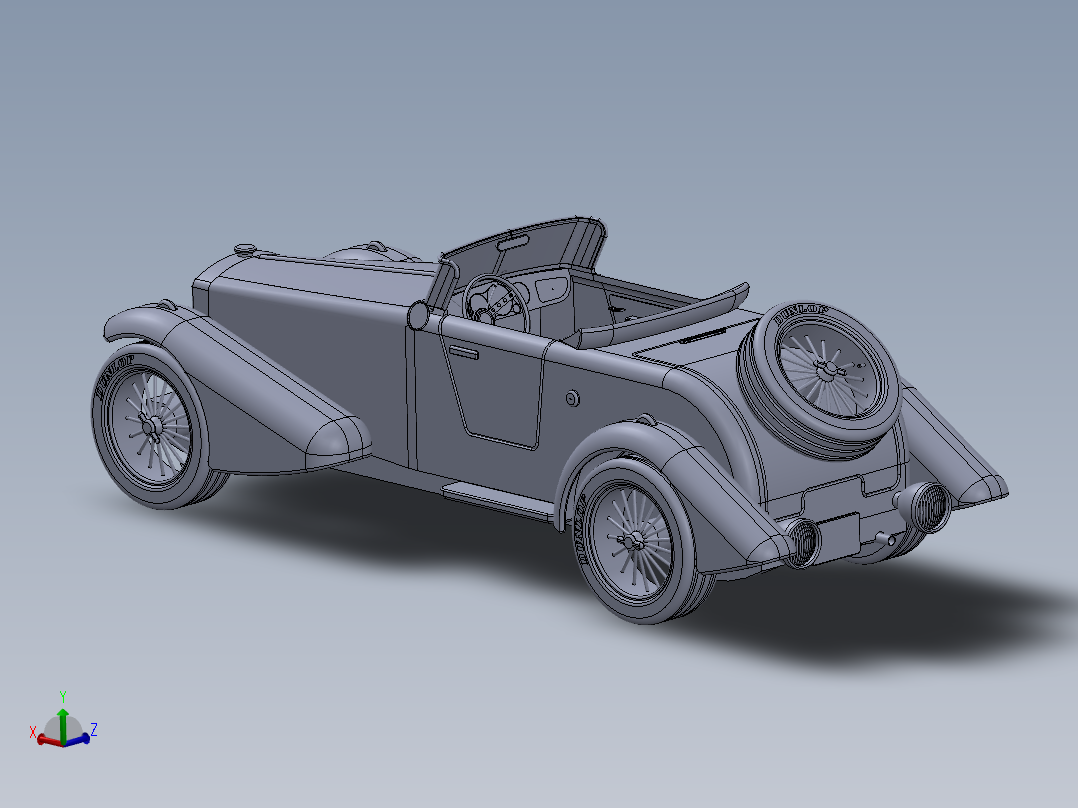Image resolution: width=1078 pixels, height=808 pixels.
Task: Pick the radiator cap on the hood
Action: 245,248
